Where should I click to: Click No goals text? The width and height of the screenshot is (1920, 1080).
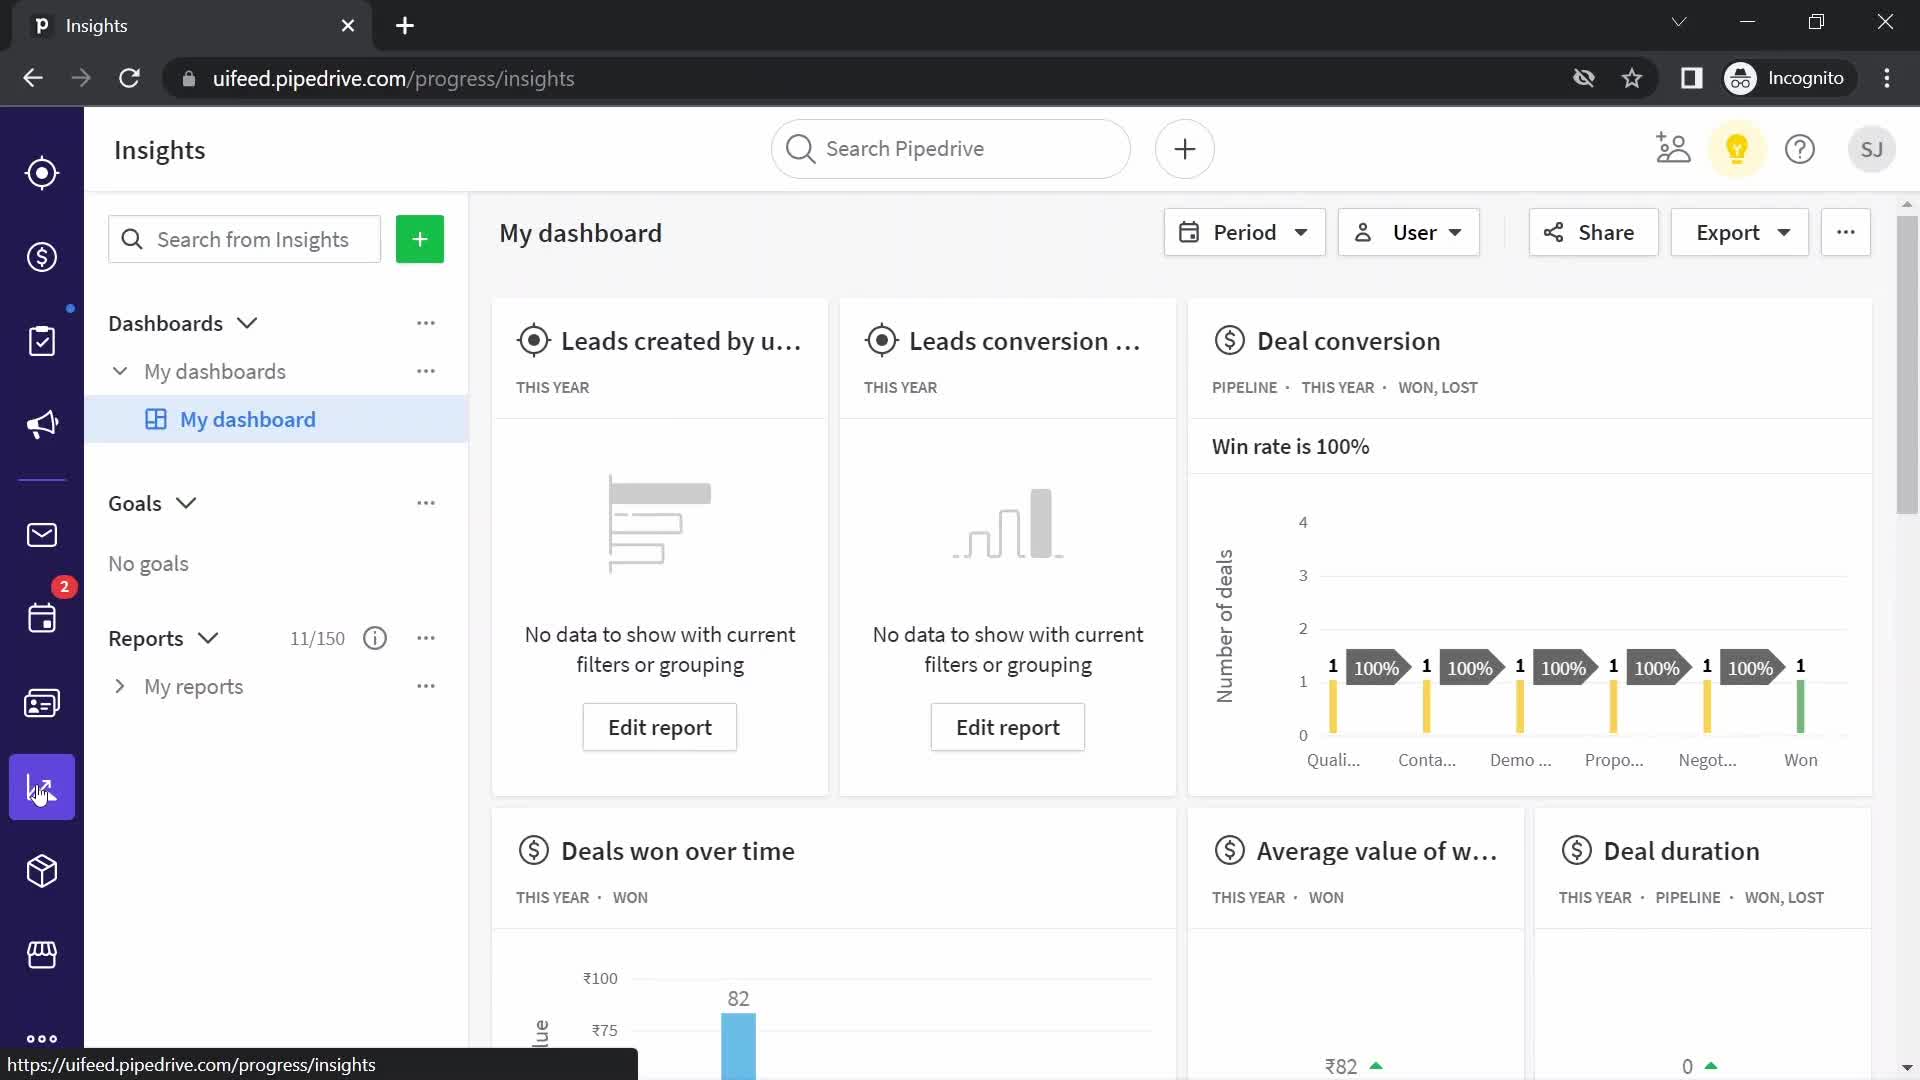coord(148,564)
